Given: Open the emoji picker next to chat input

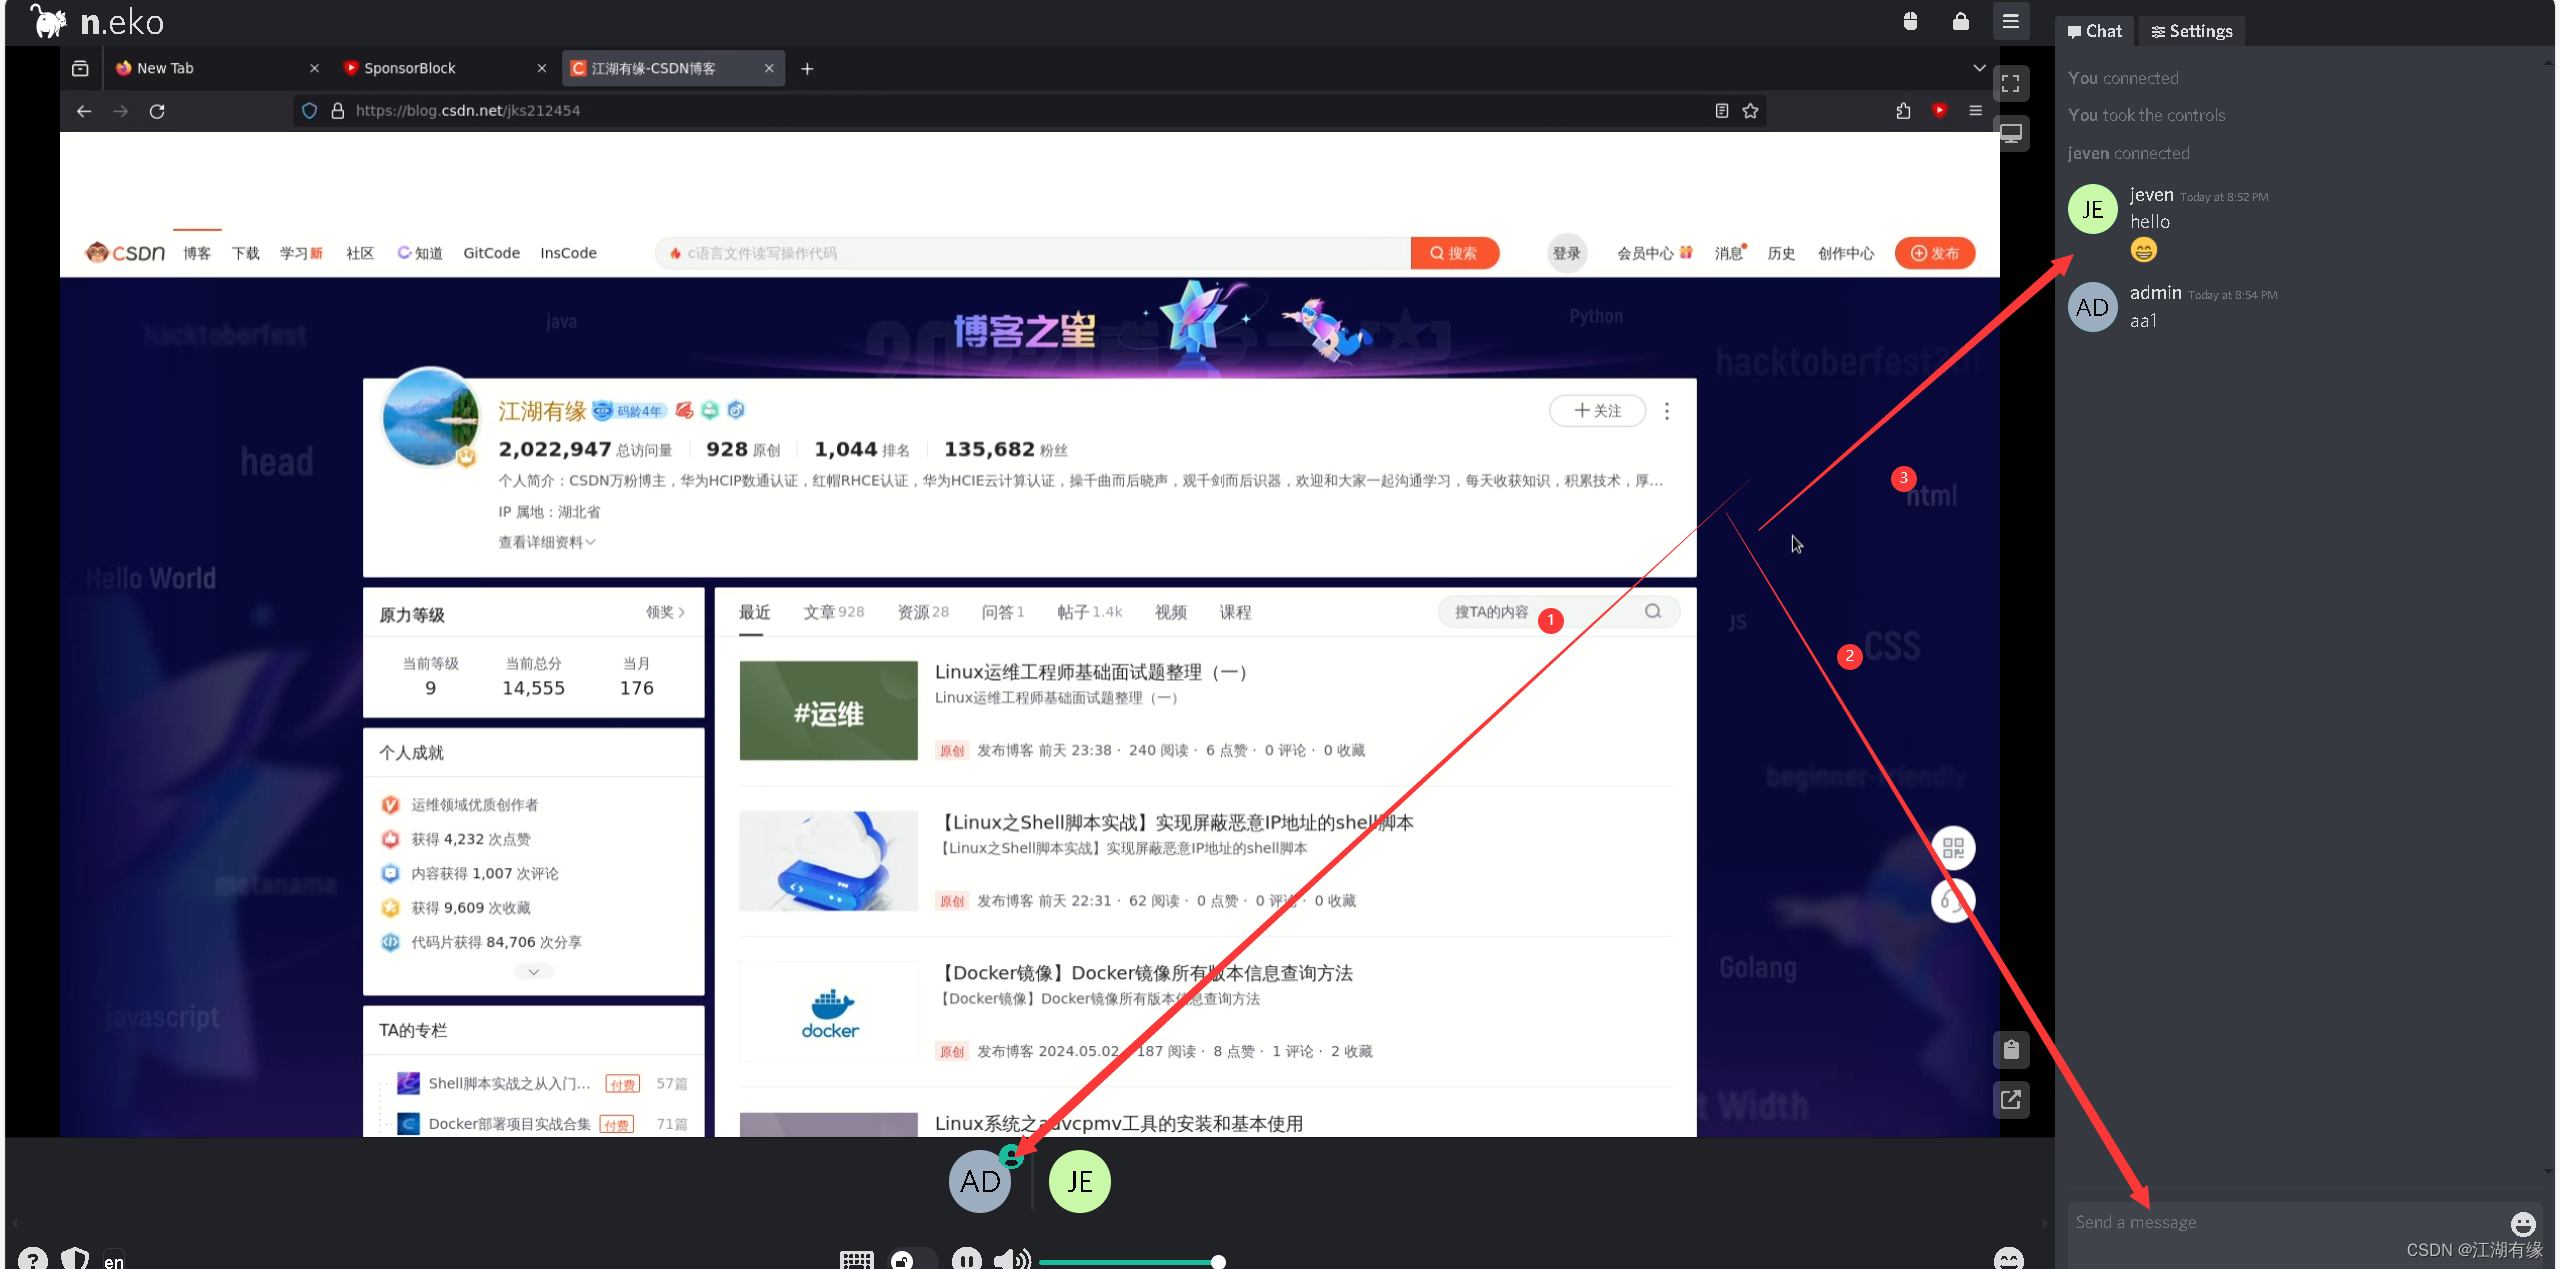Looking at the screenshot, I should click(x=2523, y=1222).
